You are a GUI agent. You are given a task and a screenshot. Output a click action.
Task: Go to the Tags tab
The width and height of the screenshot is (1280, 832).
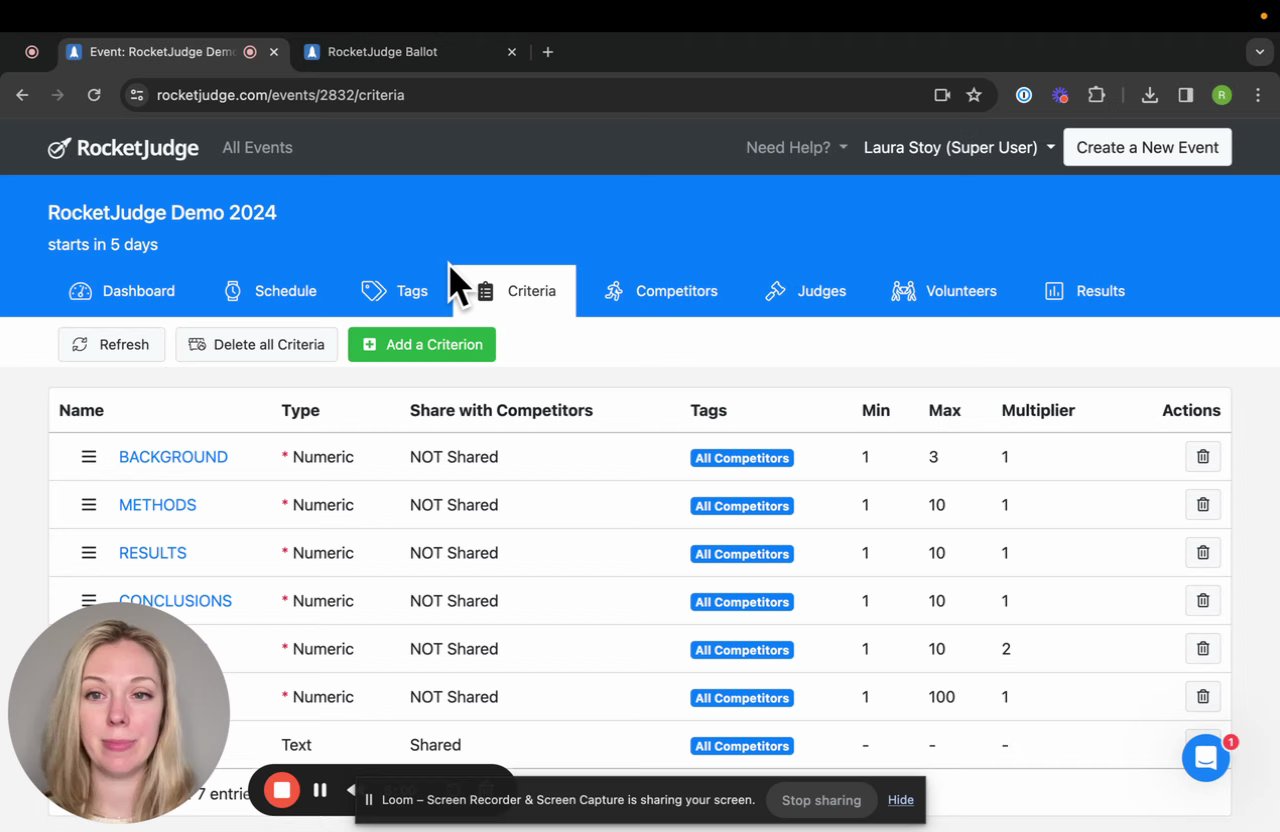click(395, 291)
